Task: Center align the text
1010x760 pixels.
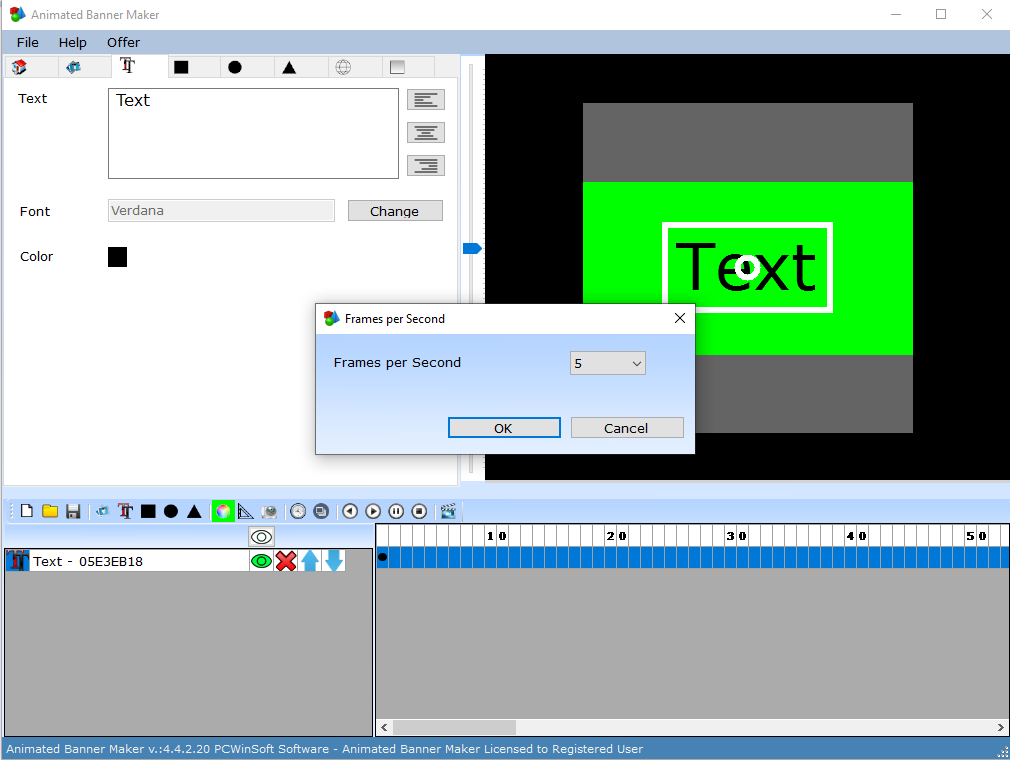Action: pyautogui.click(x=426, y=133)
